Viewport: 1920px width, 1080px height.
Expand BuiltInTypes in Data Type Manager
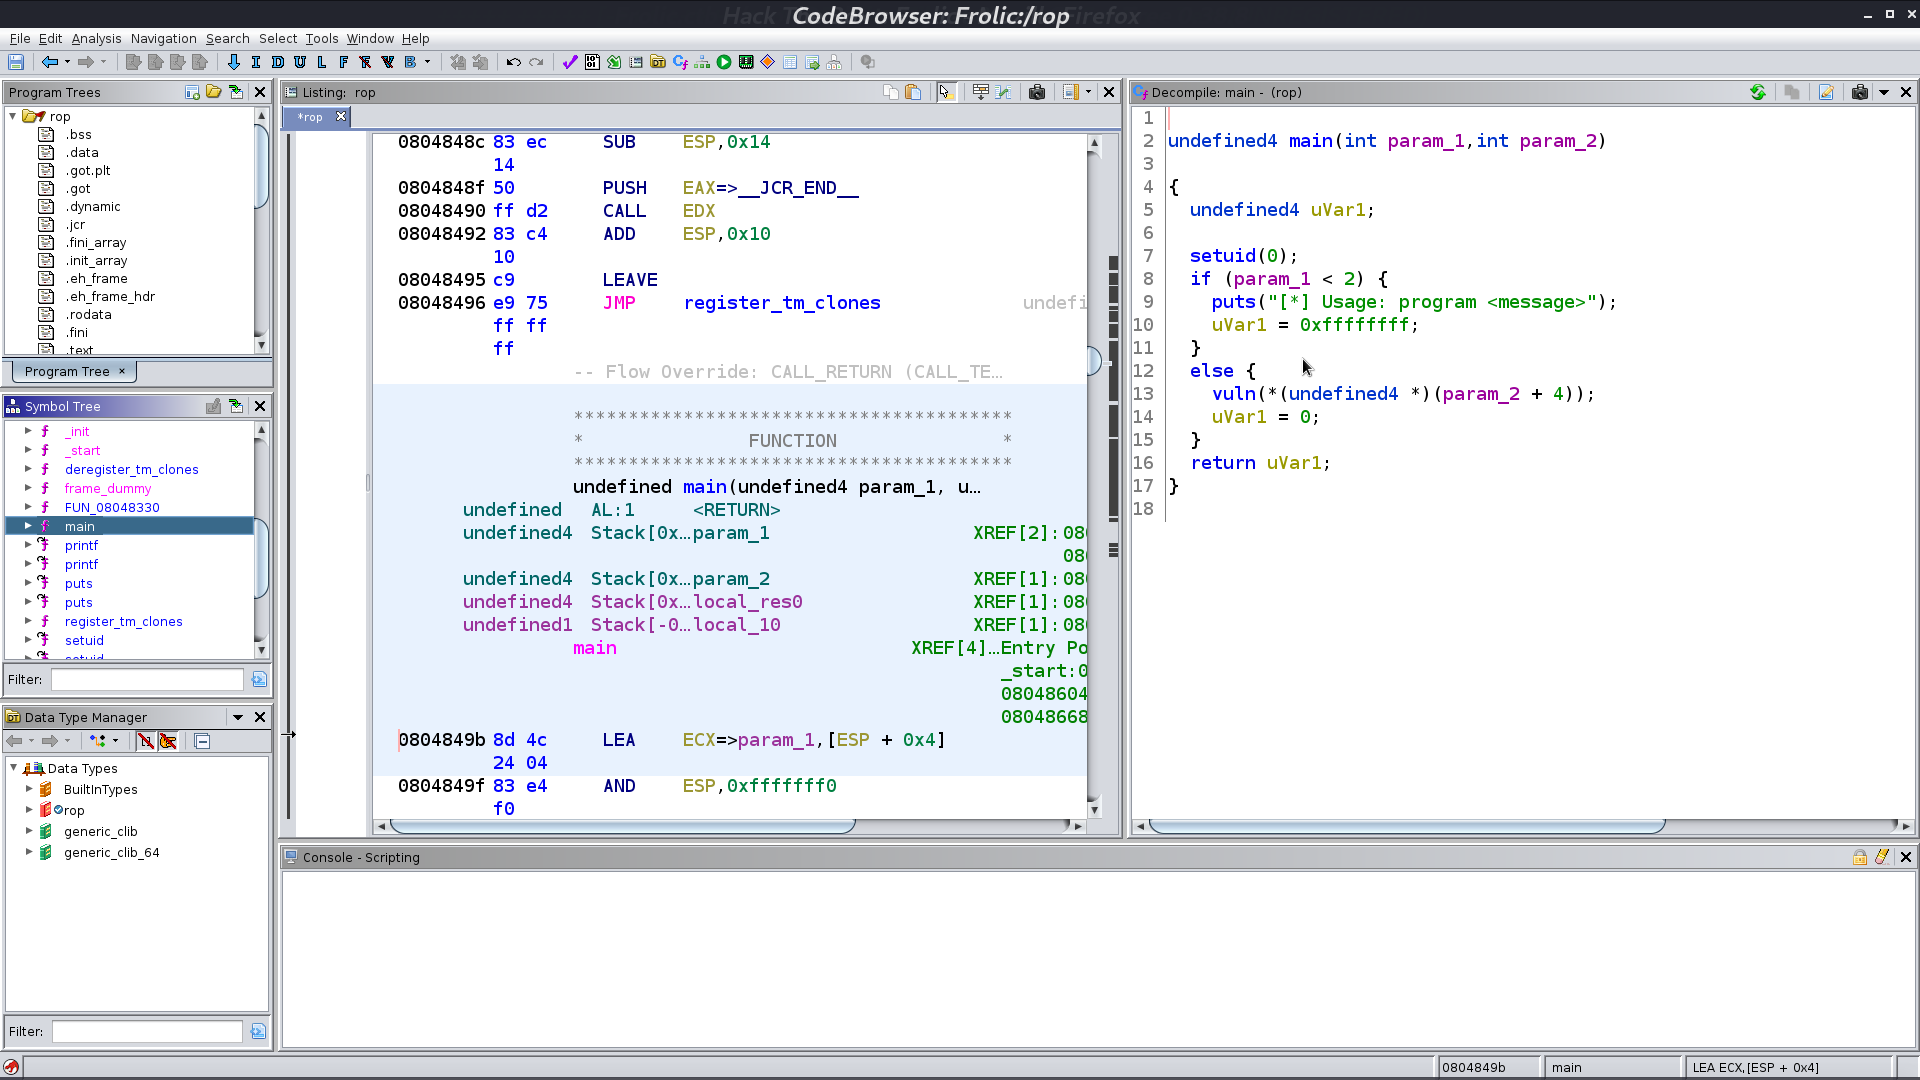coord(29,789)
